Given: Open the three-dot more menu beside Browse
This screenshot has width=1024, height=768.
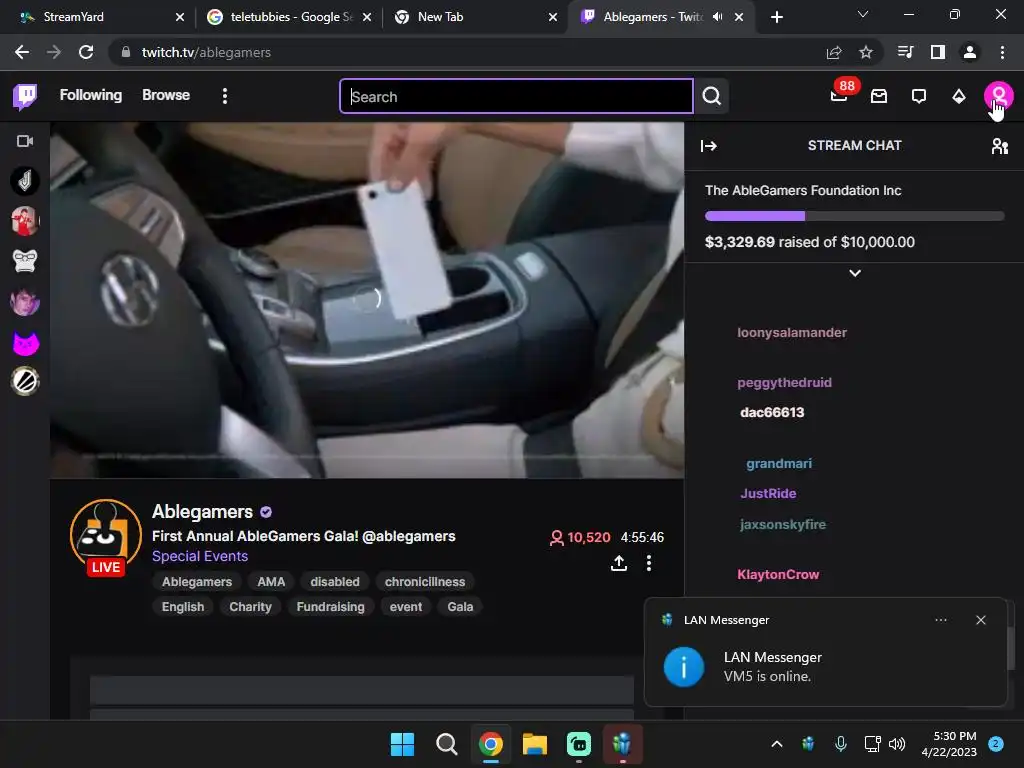Looking at the screenshot, I should pos(225,97).
